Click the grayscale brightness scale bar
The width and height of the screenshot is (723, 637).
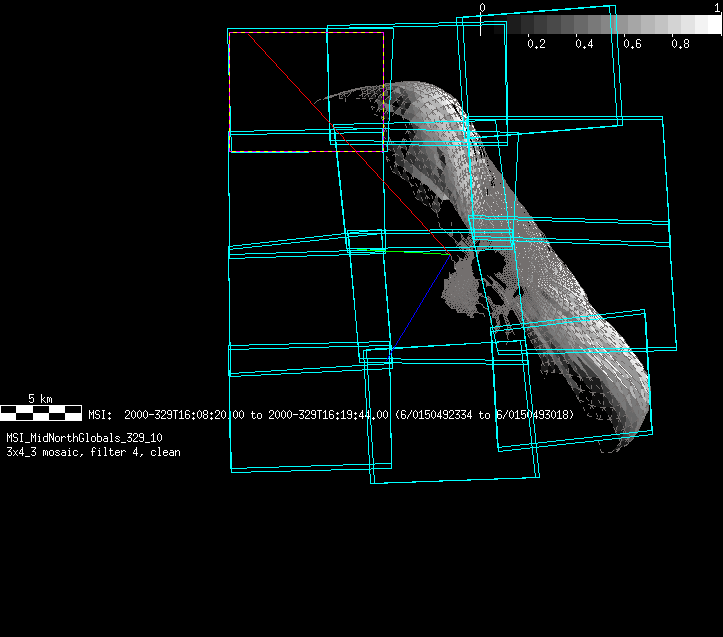600,25
